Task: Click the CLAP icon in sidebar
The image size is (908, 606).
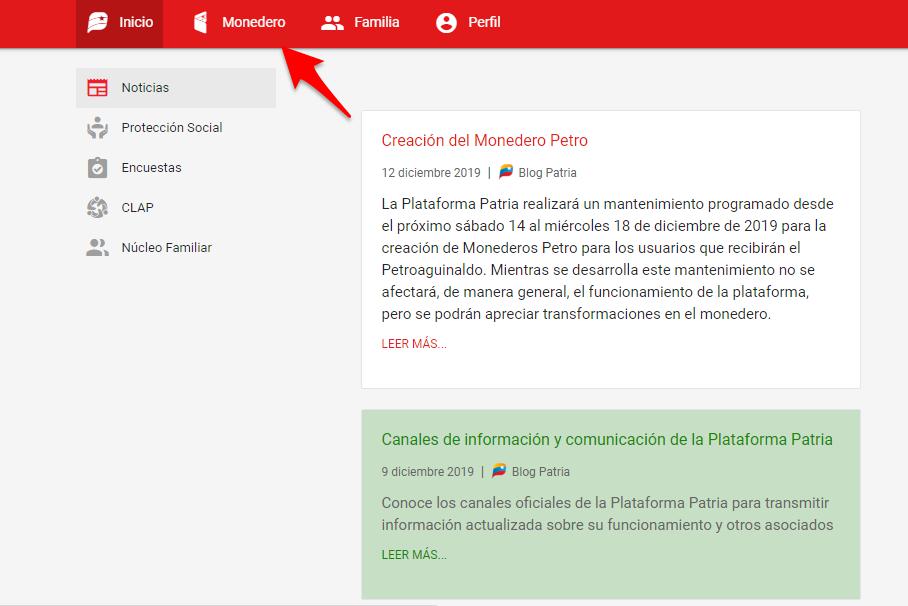Action: 97,207
